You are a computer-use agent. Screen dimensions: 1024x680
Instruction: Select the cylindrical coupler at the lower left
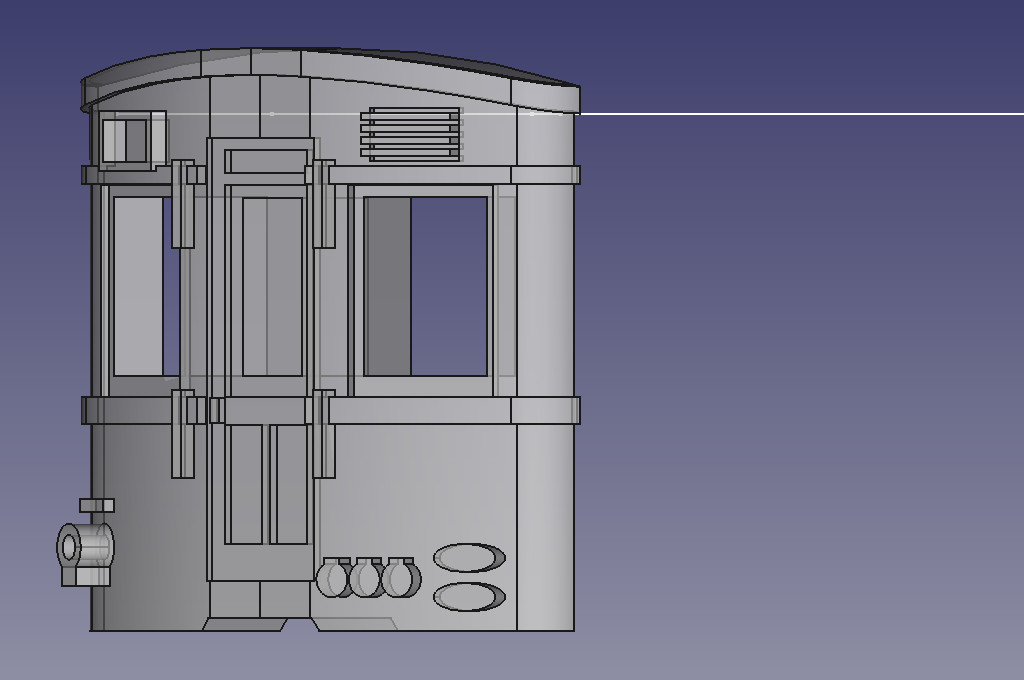pos(85,547)
